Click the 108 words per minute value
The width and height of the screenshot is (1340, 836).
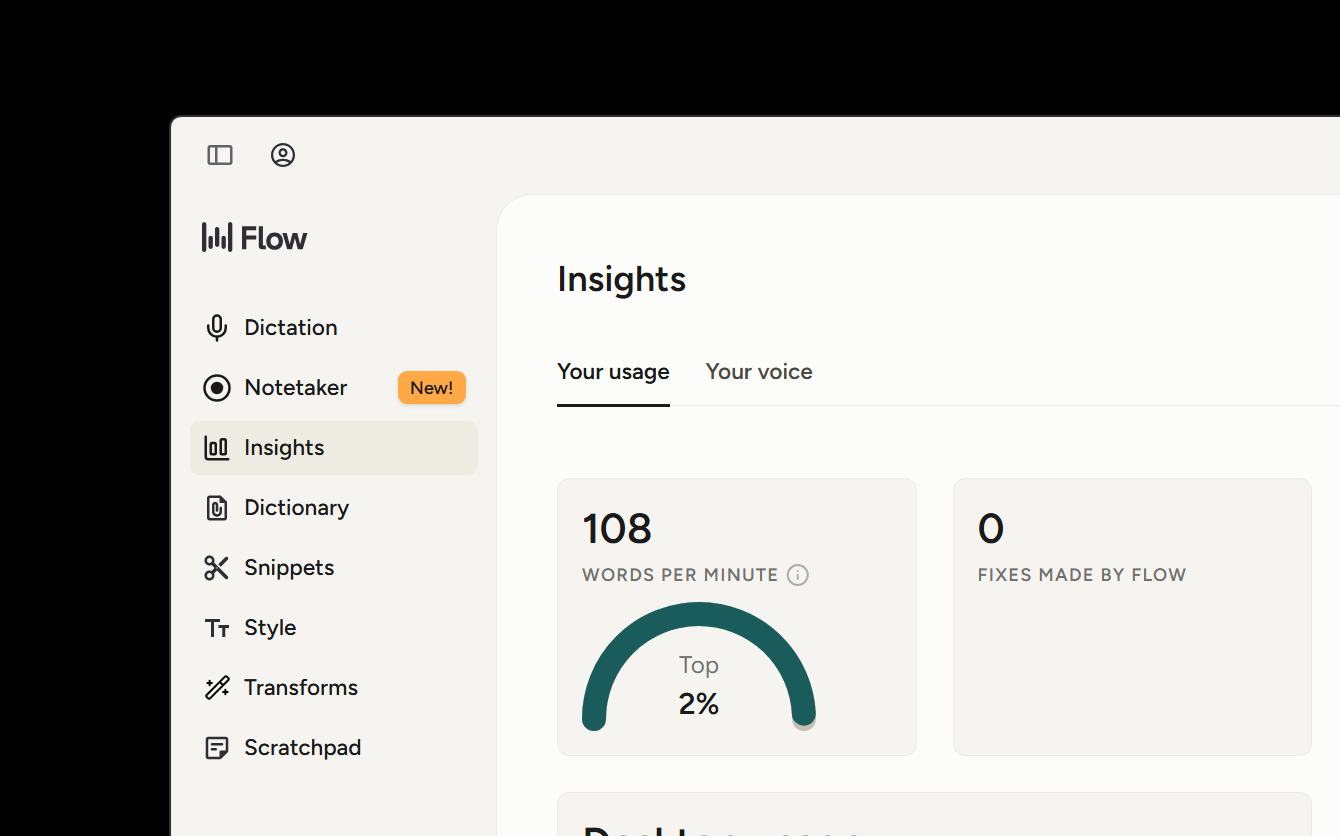click(617, 529)
